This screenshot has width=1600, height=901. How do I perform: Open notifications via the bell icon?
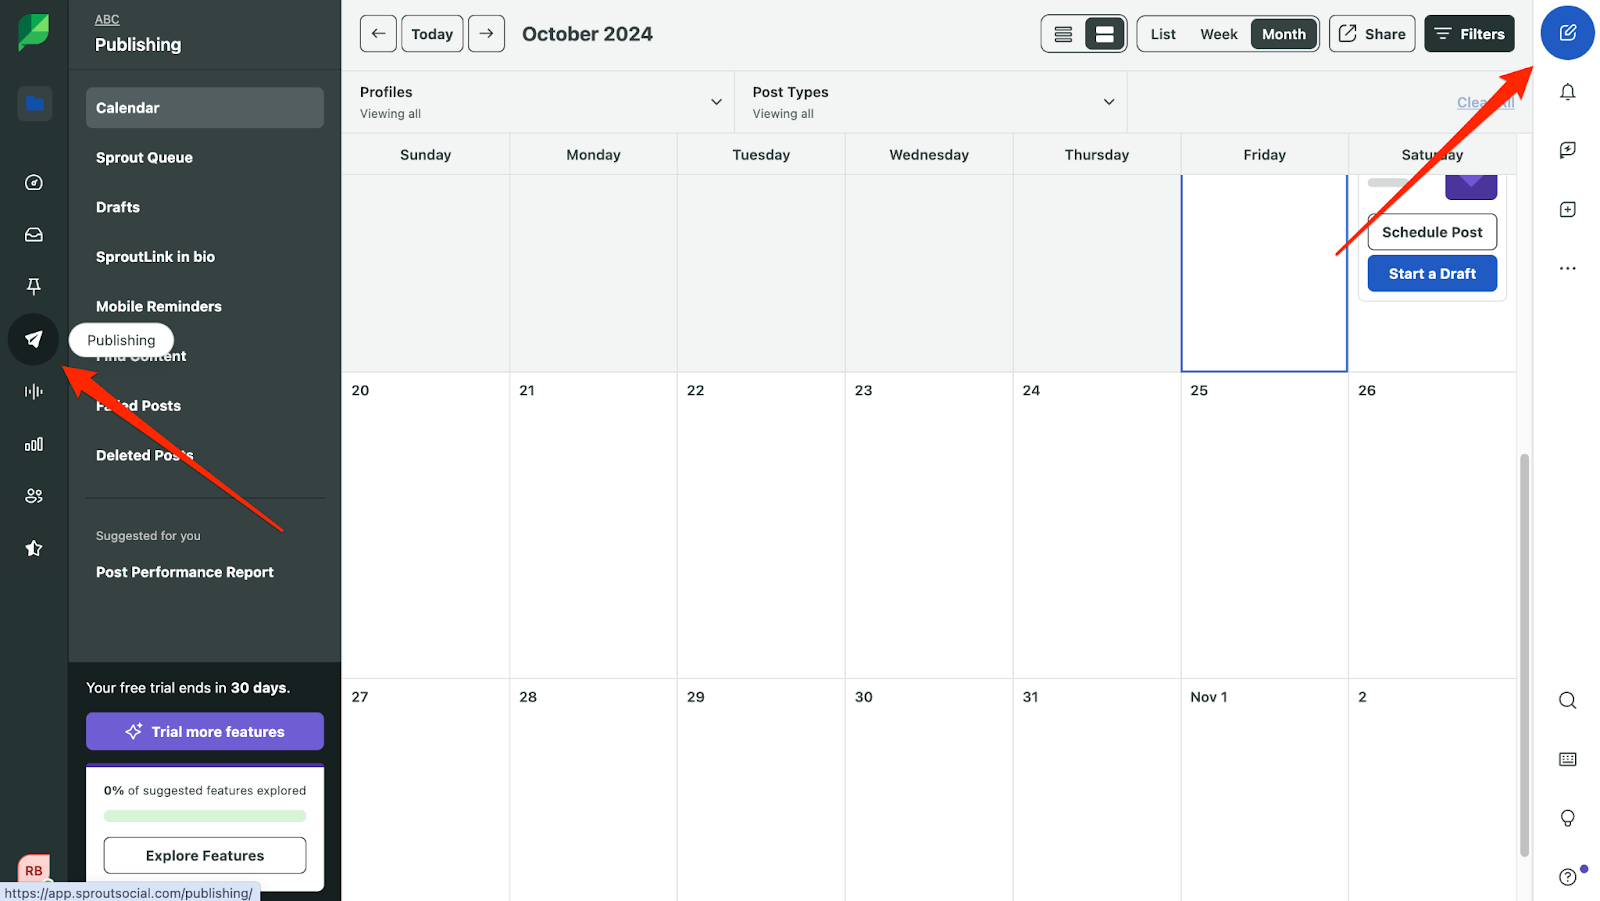[1566, 91]
